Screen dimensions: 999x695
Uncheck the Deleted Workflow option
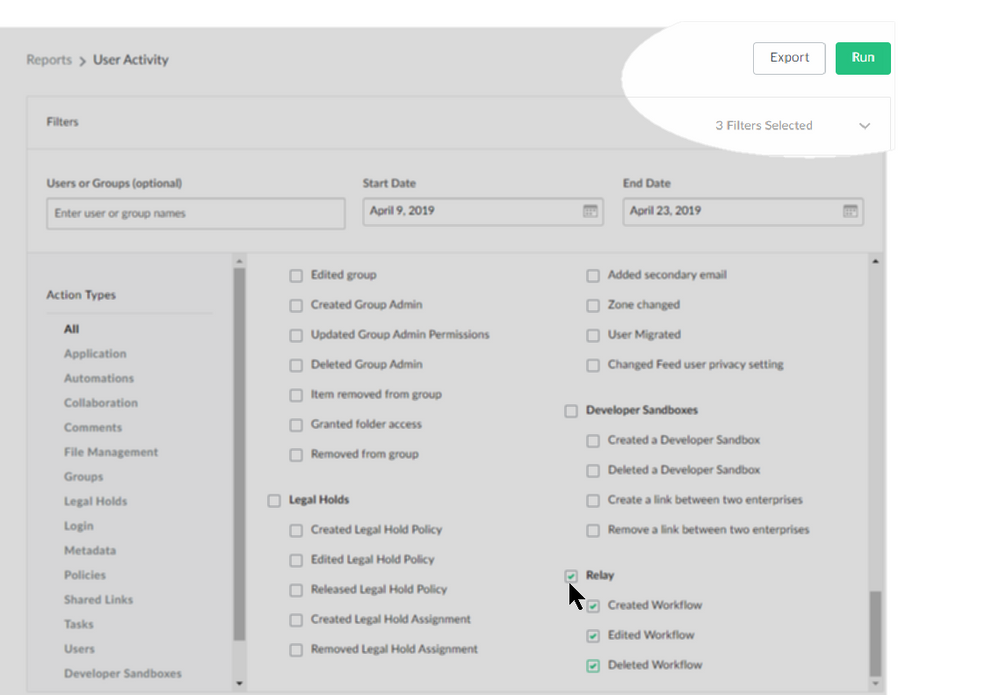click(x=593, y=664)
